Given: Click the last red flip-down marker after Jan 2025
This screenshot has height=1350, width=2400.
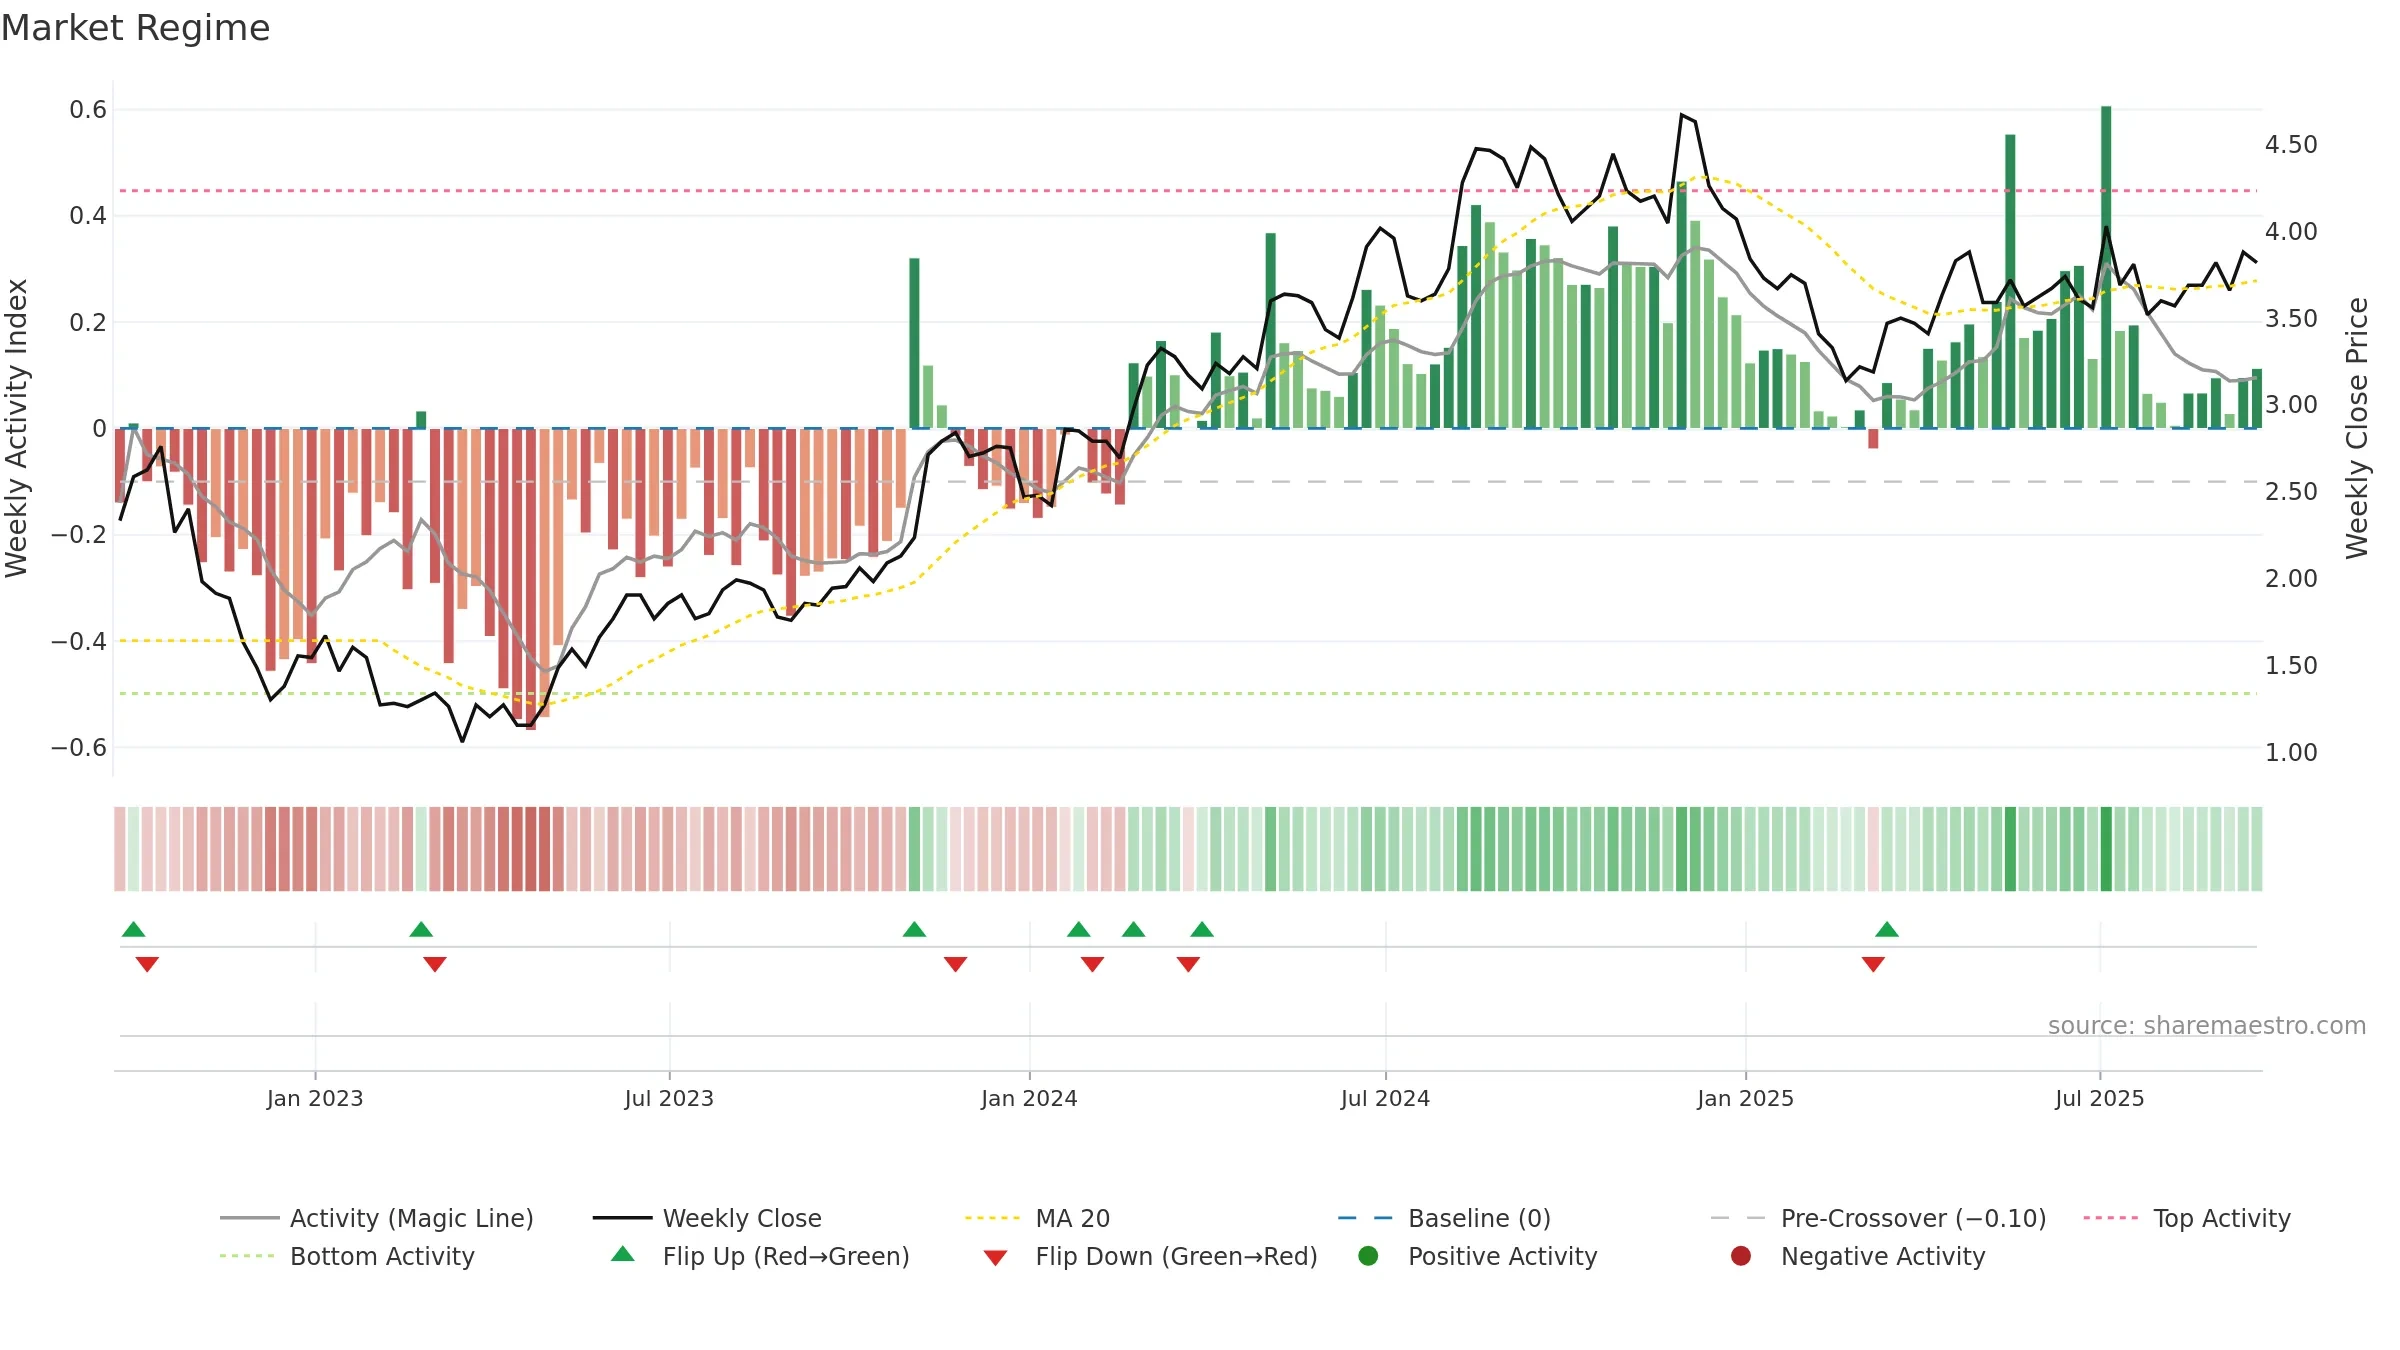Looking at the screenshot, I should (x=1873, y=964).
